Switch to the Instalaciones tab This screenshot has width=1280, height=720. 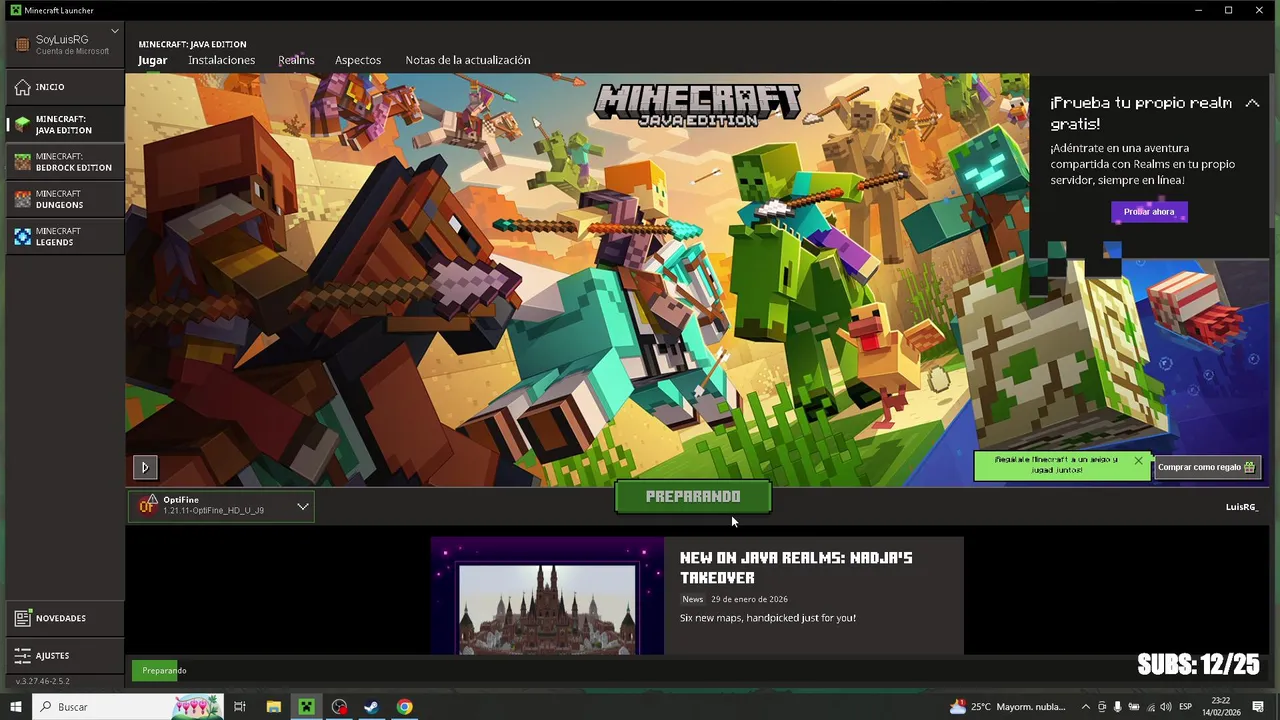pyautogui.click(x=222, y=60)
